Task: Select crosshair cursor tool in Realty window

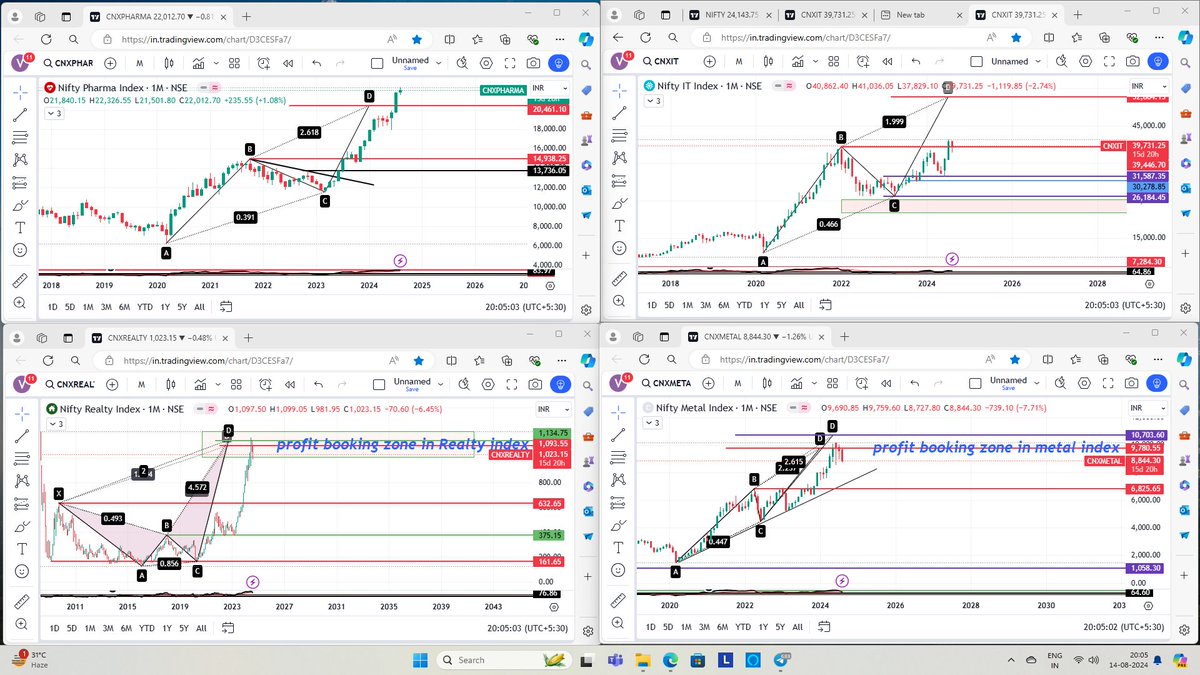Action: [20, 413]
